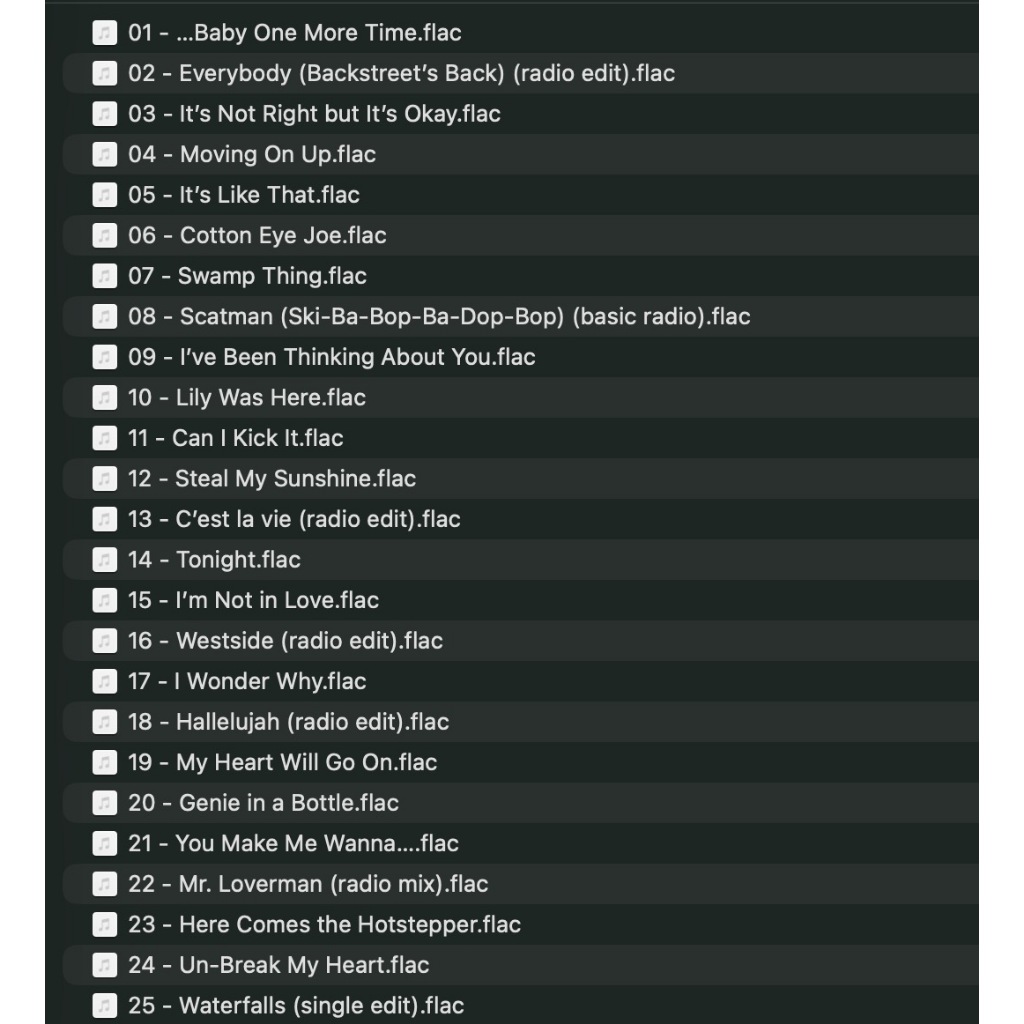Click the file icon next to Genie in a Bottle
Screen dimensions: 1024x1024
[x=104, y=802]
